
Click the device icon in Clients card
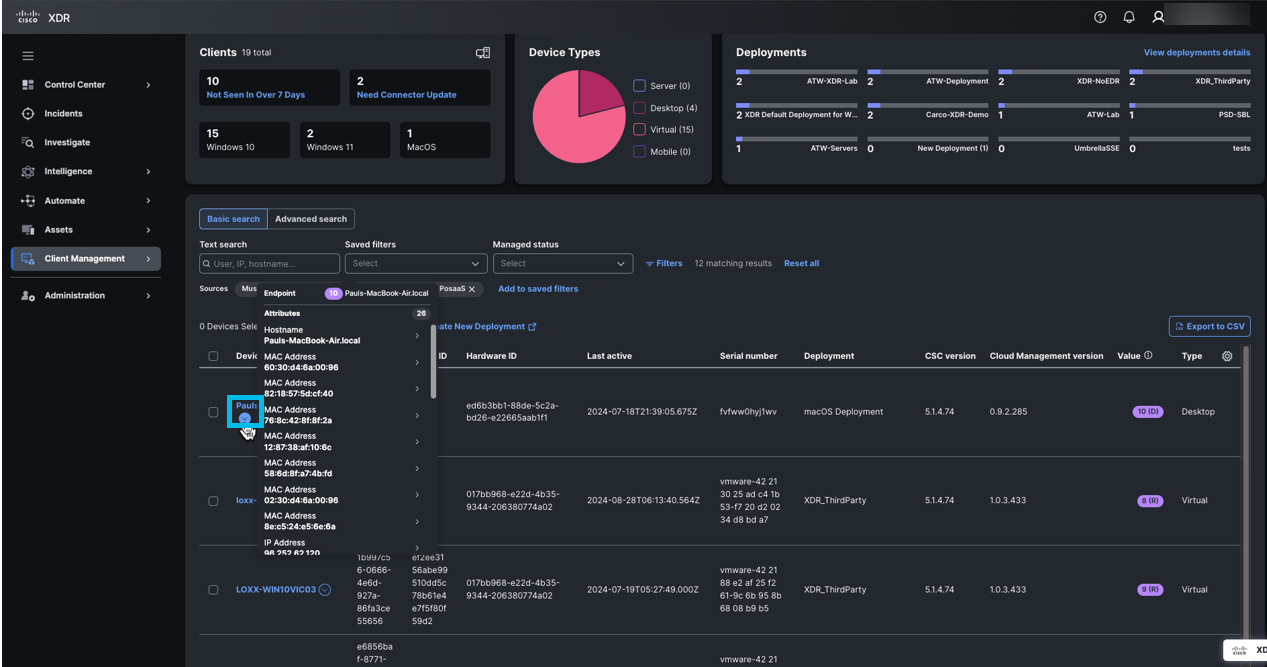tap(483, 53)
